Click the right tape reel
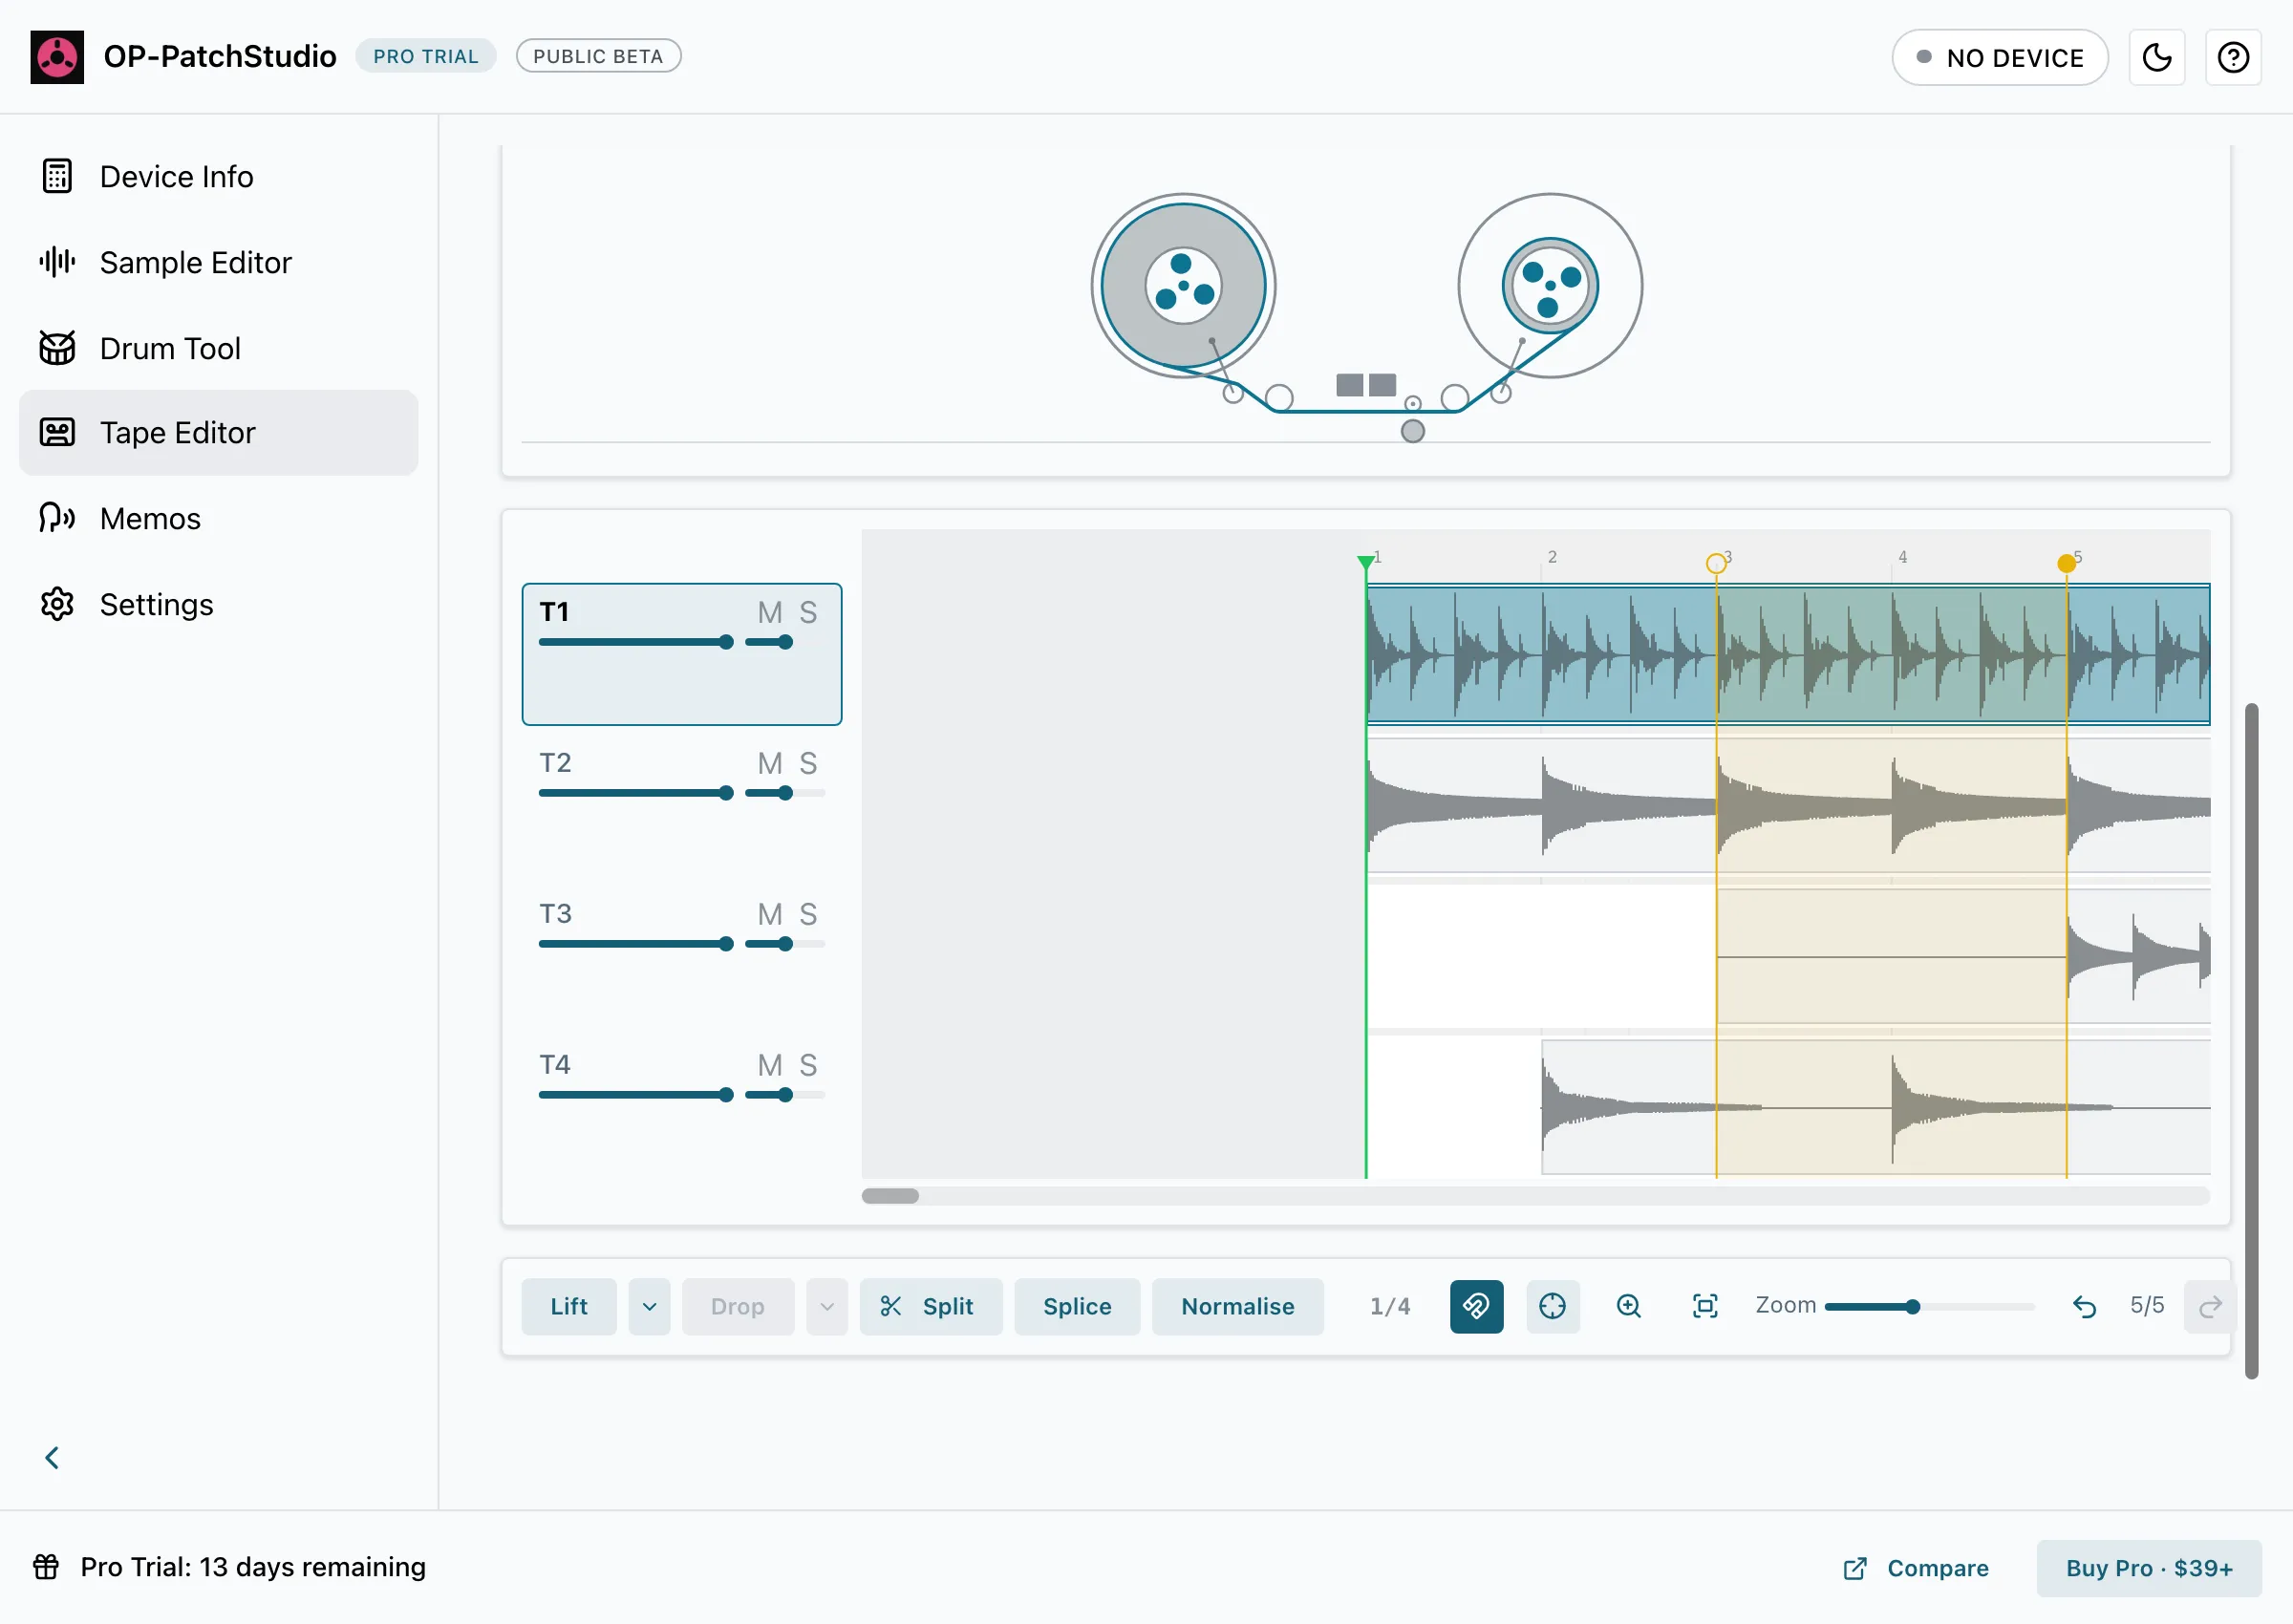Image resolution: width=2293 pixels, height=1624 pixels. 1550,286
